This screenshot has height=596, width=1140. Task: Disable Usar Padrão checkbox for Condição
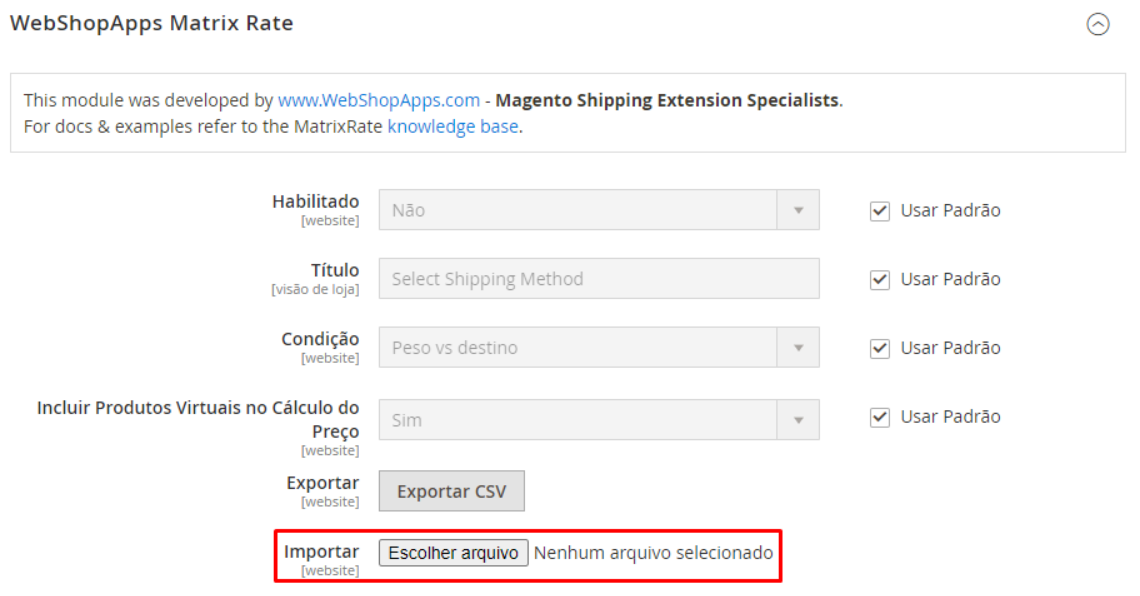(880, 349)
